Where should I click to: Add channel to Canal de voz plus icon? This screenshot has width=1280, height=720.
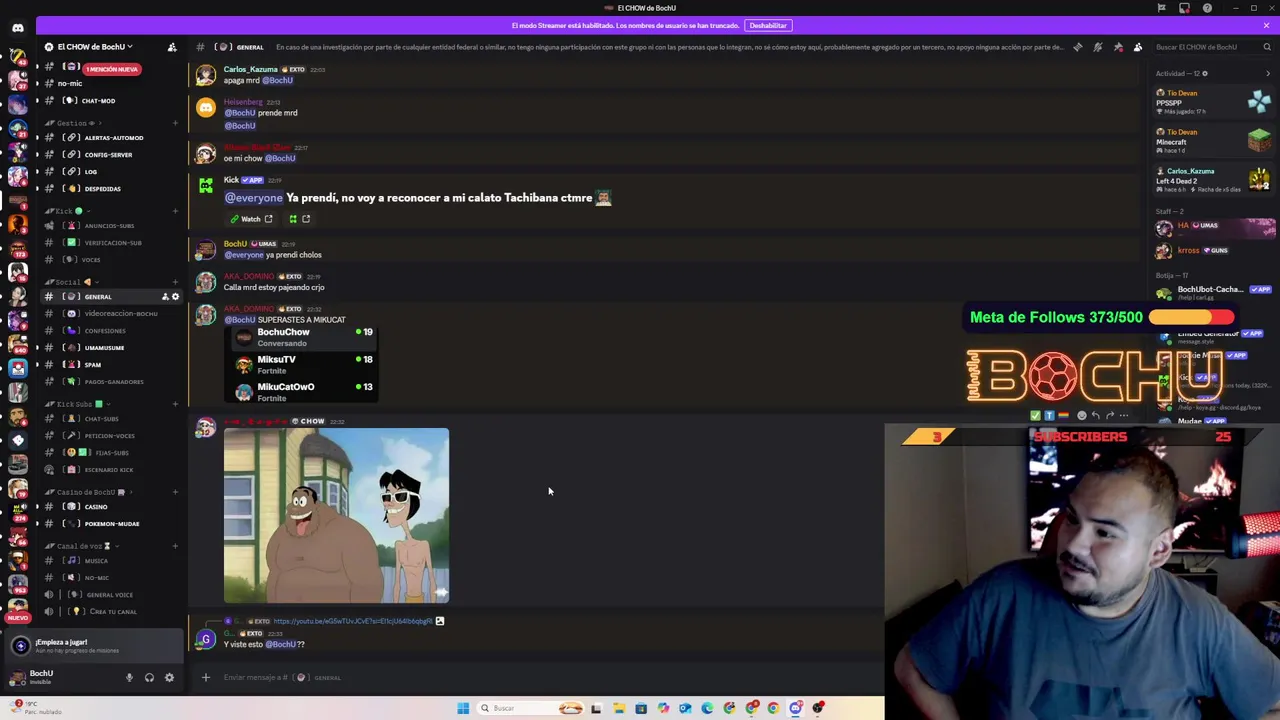[175, 546]
